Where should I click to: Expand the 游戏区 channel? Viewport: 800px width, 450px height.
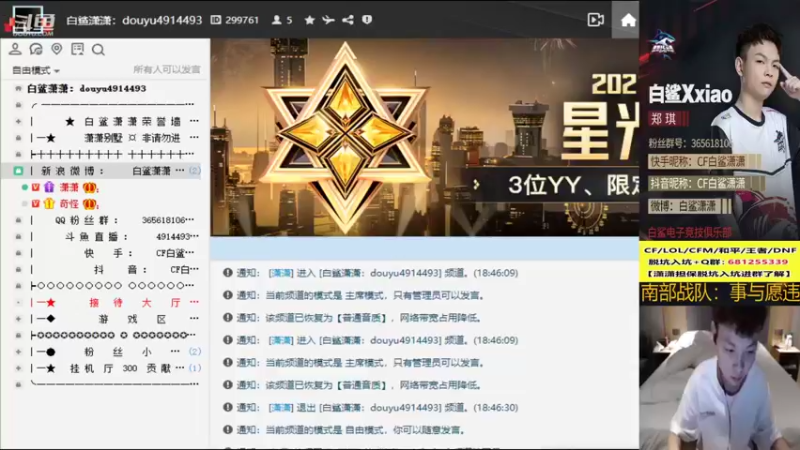[18, 319]
